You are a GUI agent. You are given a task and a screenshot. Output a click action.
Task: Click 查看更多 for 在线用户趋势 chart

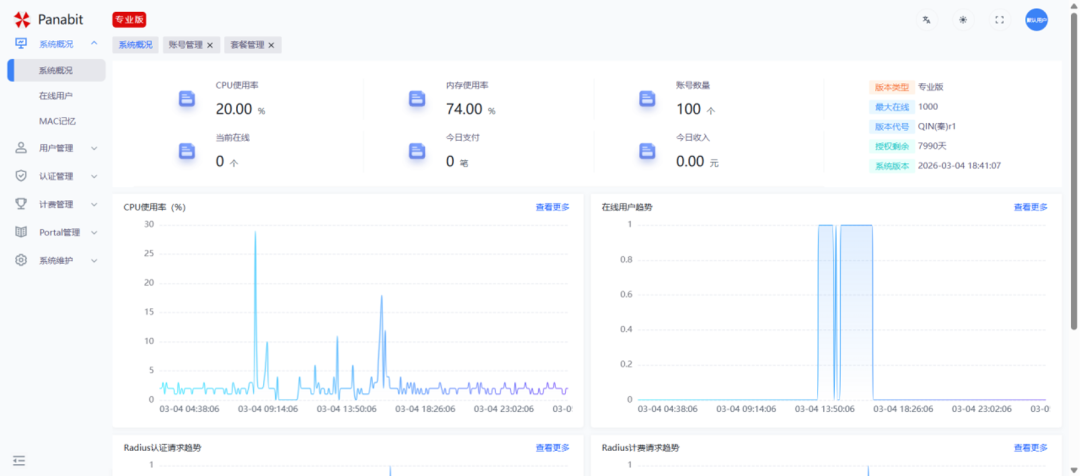[x=1030, y=207]
